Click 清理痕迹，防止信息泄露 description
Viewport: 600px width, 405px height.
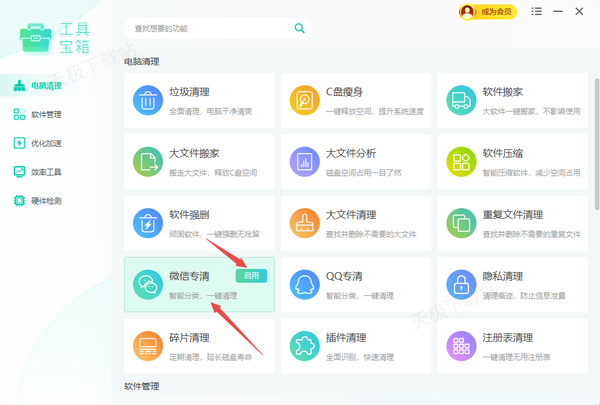click(523, 296)
